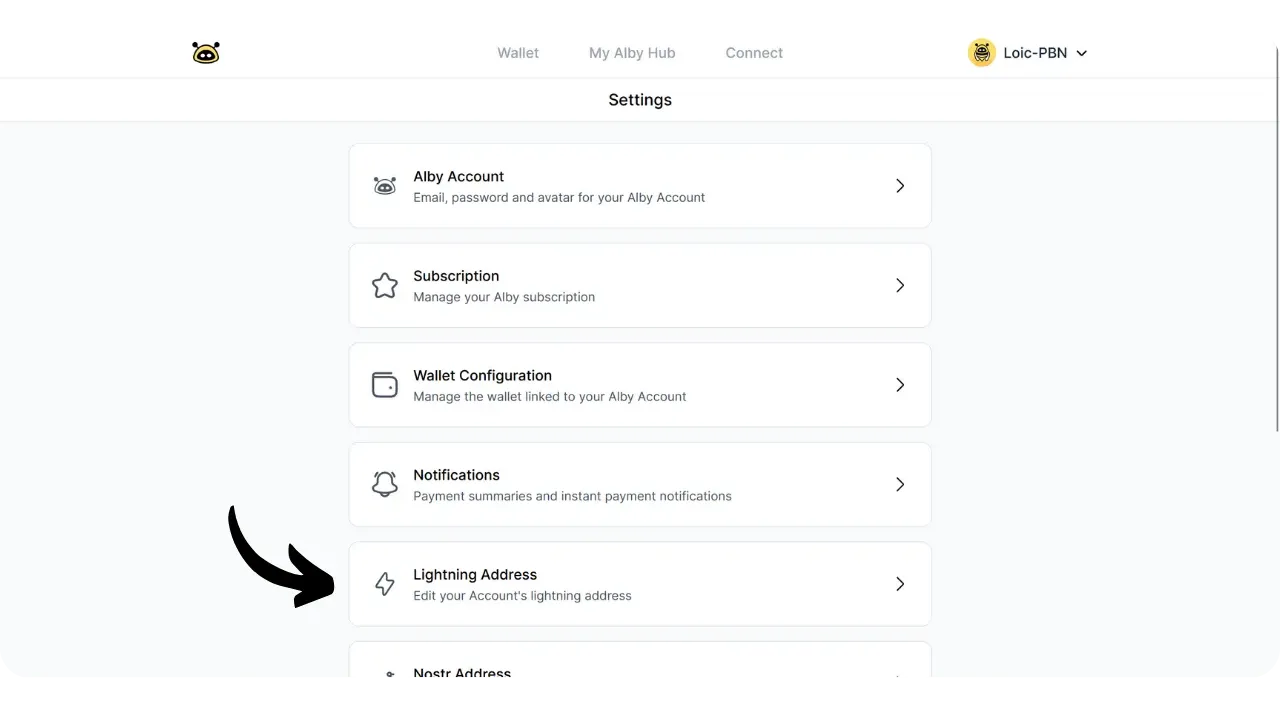The width and height of the screenshot is (1280, 708).
Task: Expand the Alby Account chevron
Action: 900,186
